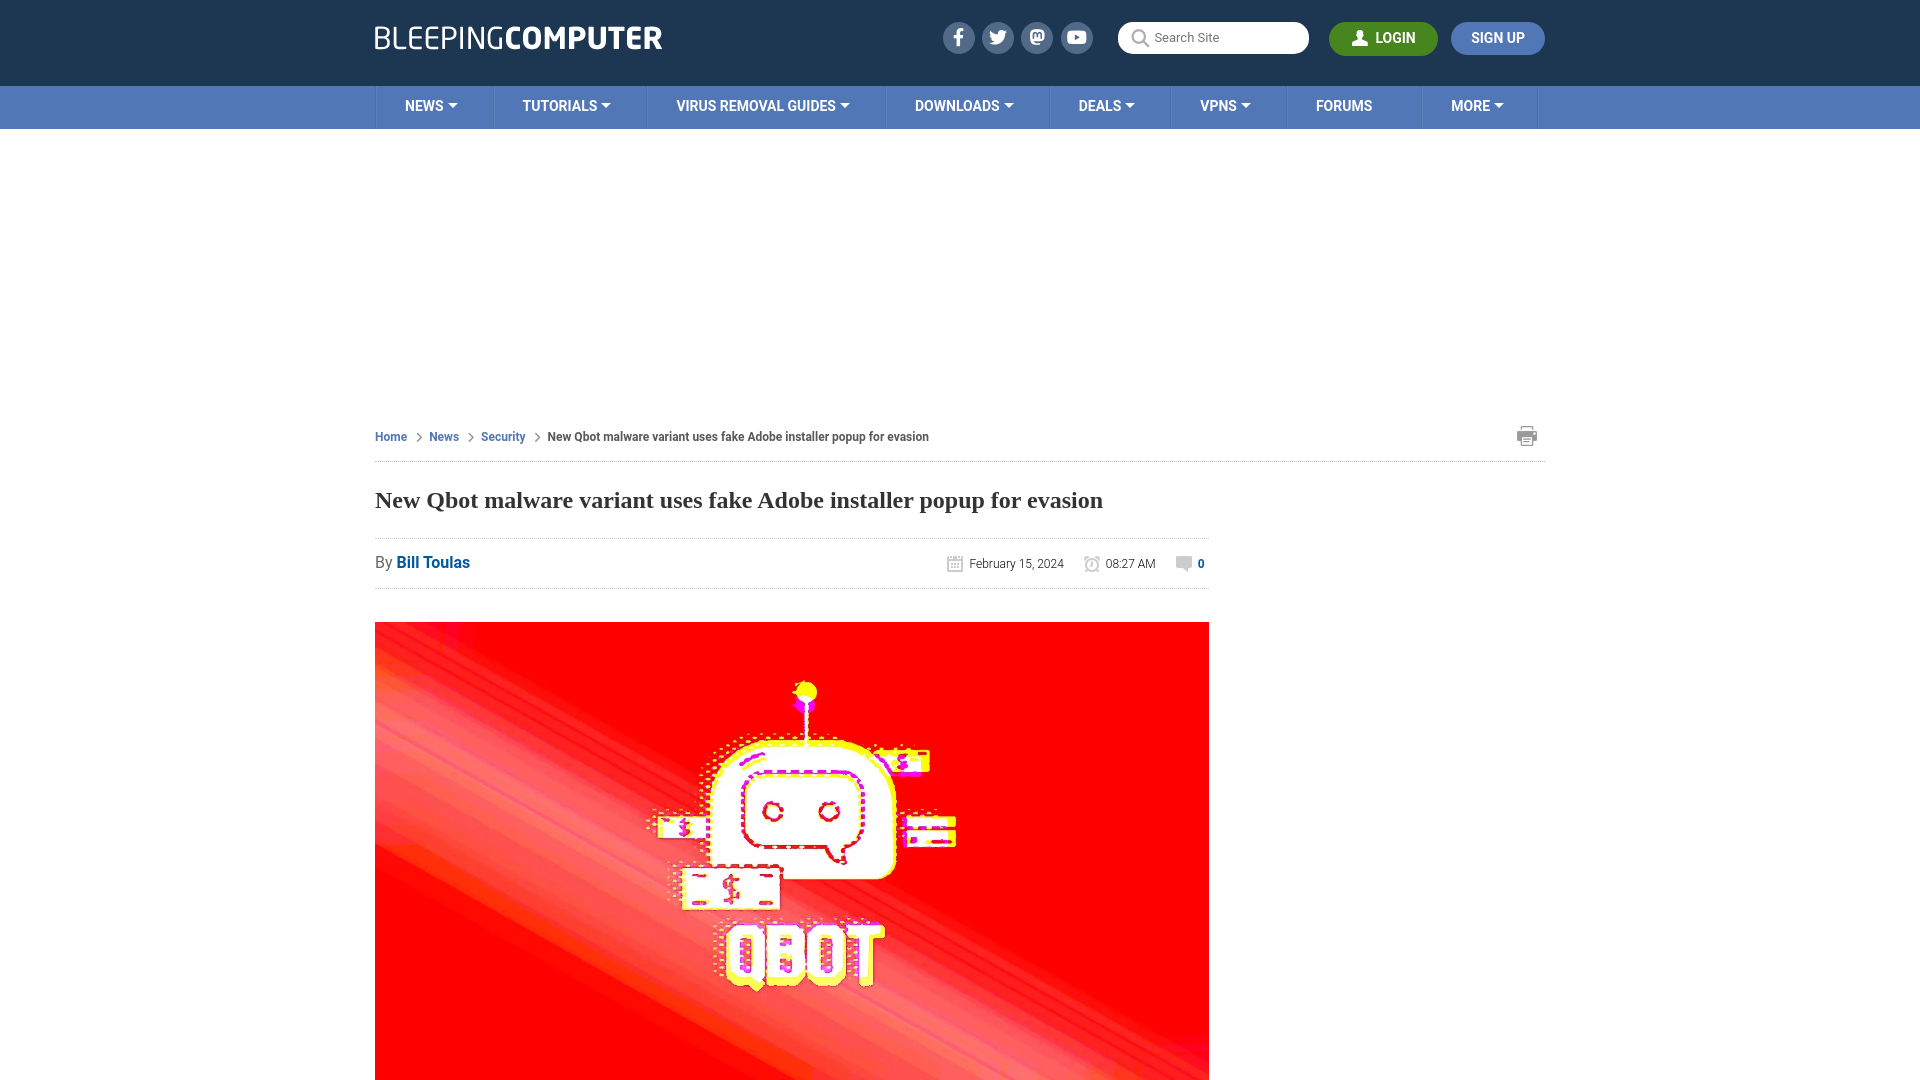
Task: Open the DOWNLOADS menu
Action: point(963,105)
